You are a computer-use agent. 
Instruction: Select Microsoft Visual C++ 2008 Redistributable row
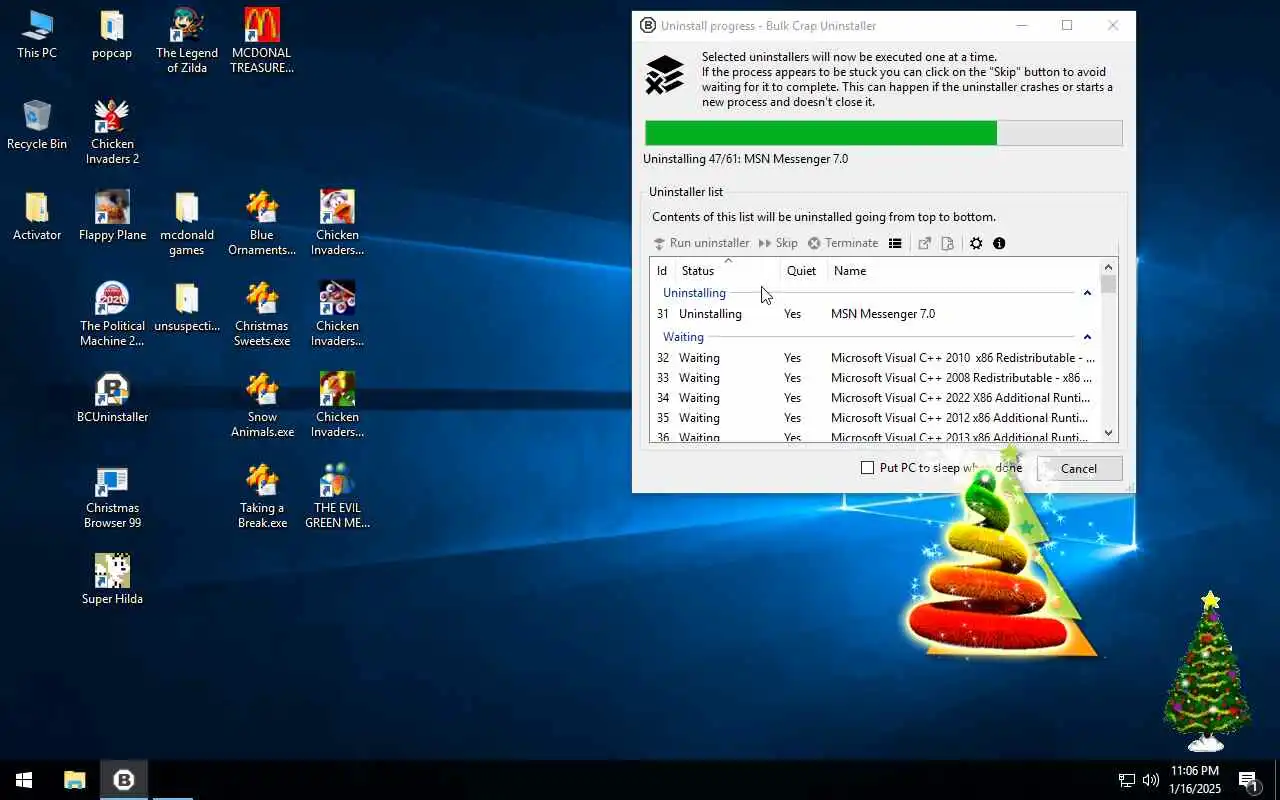click(874, 378)
